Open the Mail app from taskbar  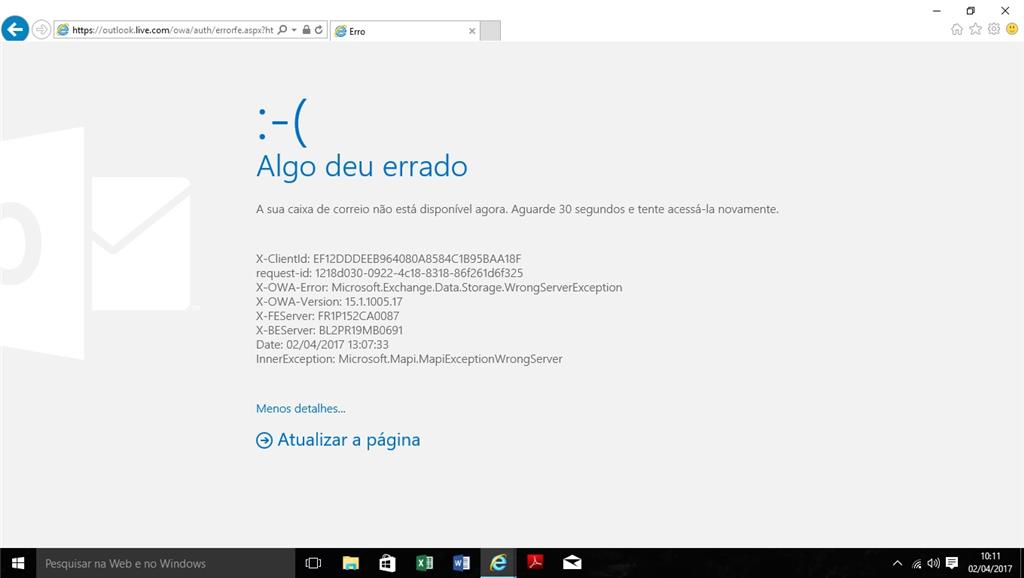coord(572,563)
